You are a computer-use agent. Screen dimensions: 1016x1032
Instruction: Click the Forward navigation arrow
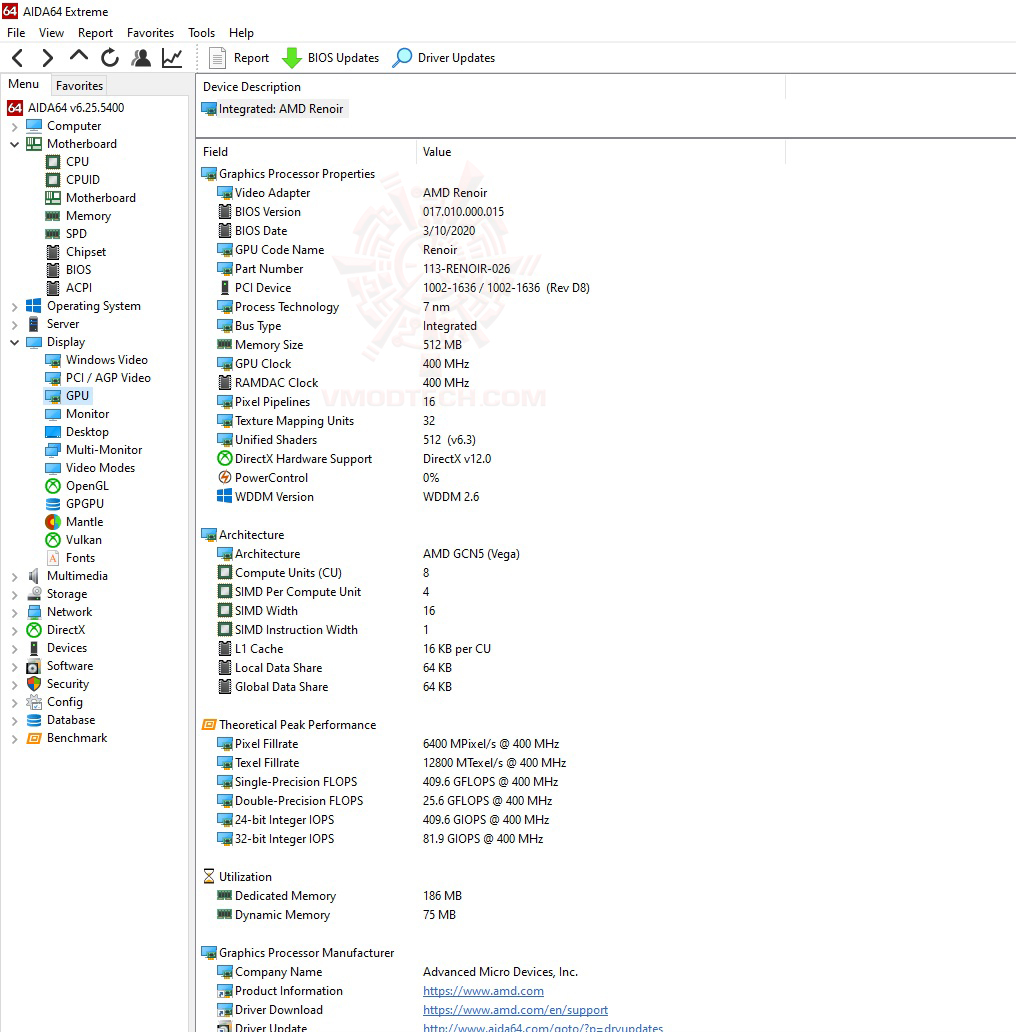click(x=47, y=58)
